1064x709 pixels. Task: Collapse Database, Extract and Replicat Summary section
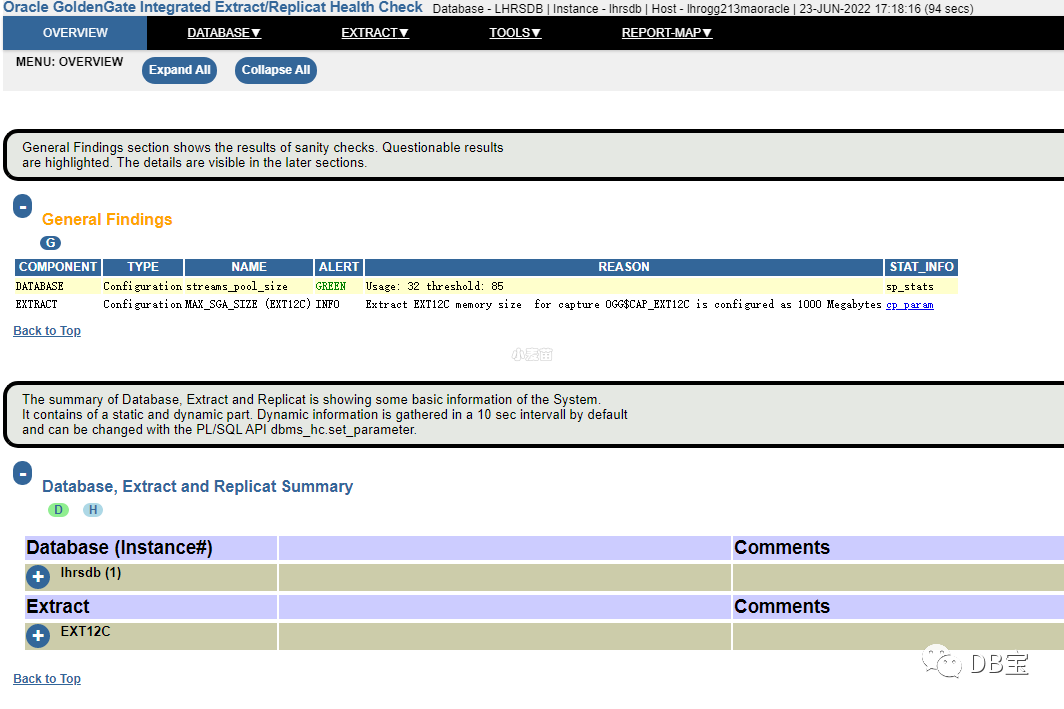[x=22, y=473]
